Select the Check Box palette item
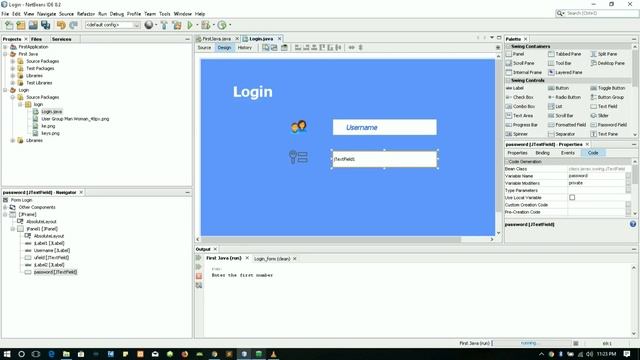 [x=520, y=98]
